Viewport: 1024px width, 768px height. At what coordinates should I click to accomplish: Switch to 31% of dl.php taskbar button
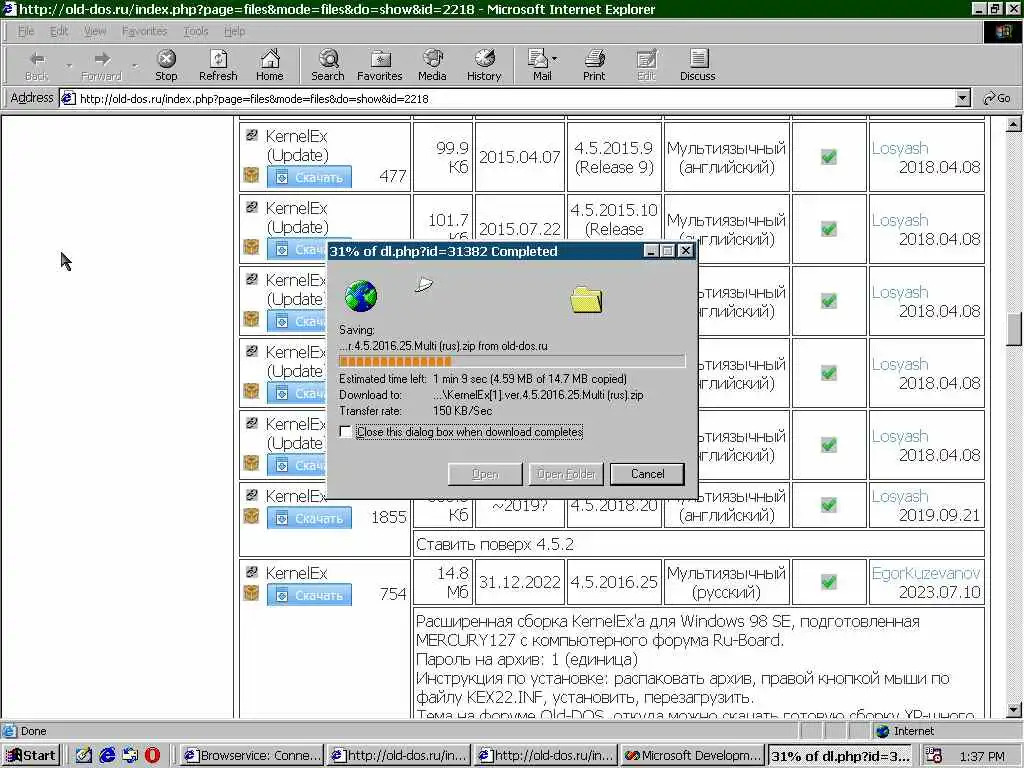840,756
